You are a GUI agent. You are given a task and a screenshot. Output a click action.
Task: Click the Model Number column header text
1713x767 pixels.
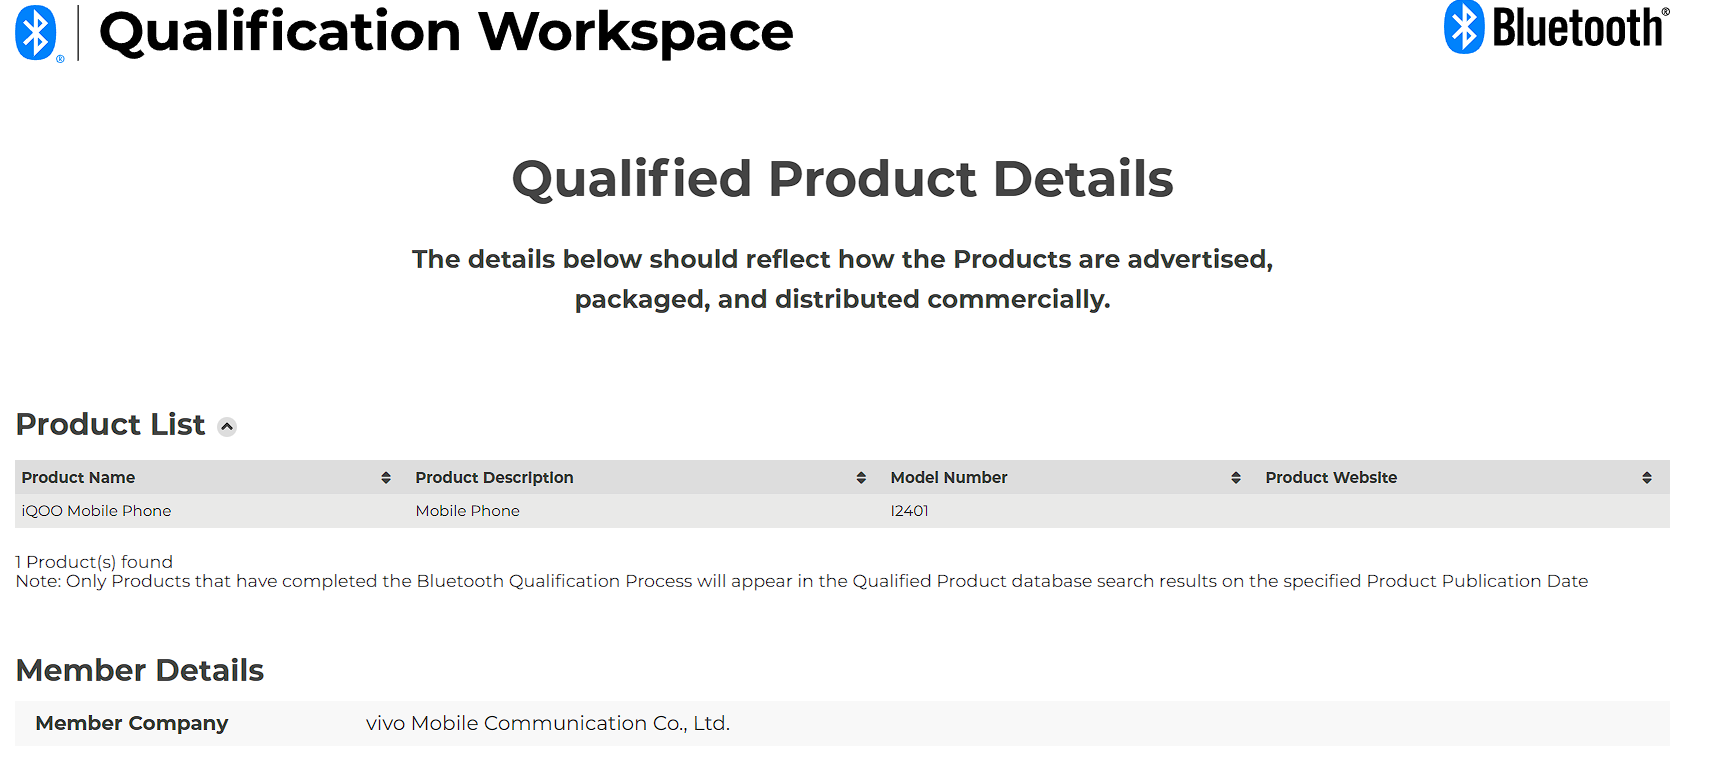949,478
